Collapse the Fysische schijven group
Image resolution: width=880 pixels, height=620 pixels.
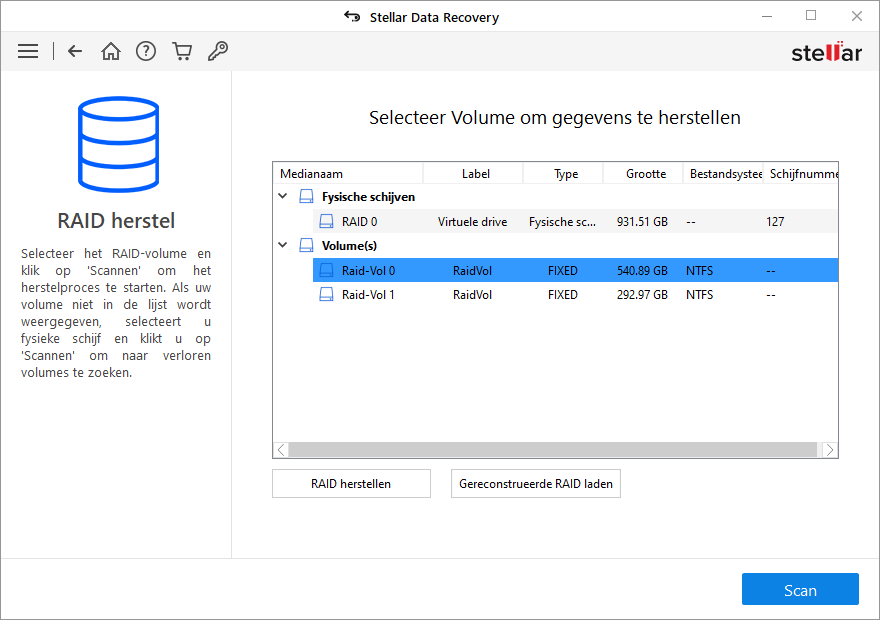click(x=283, y=196)
